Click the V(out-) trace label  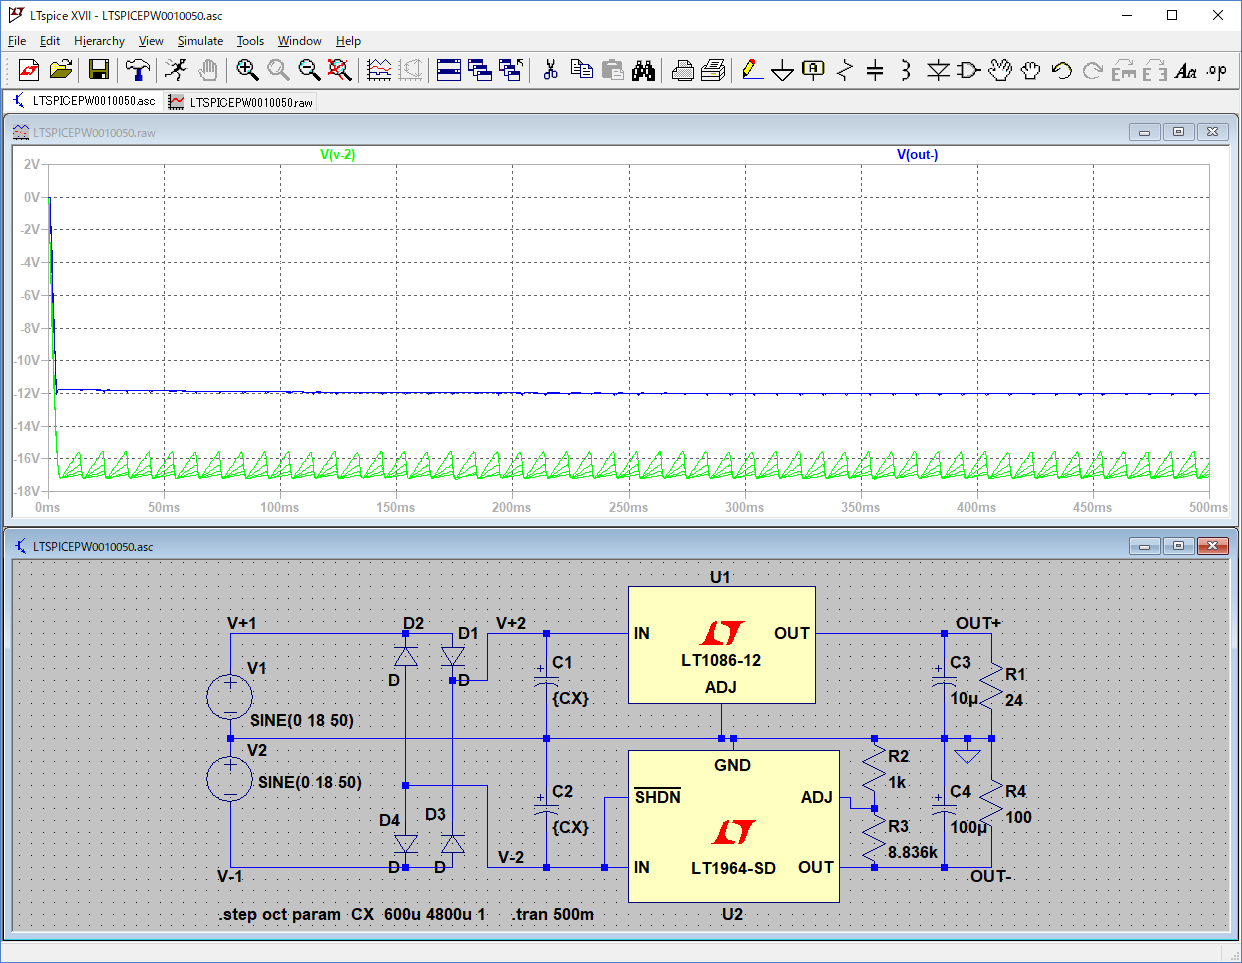coord(917,155)
